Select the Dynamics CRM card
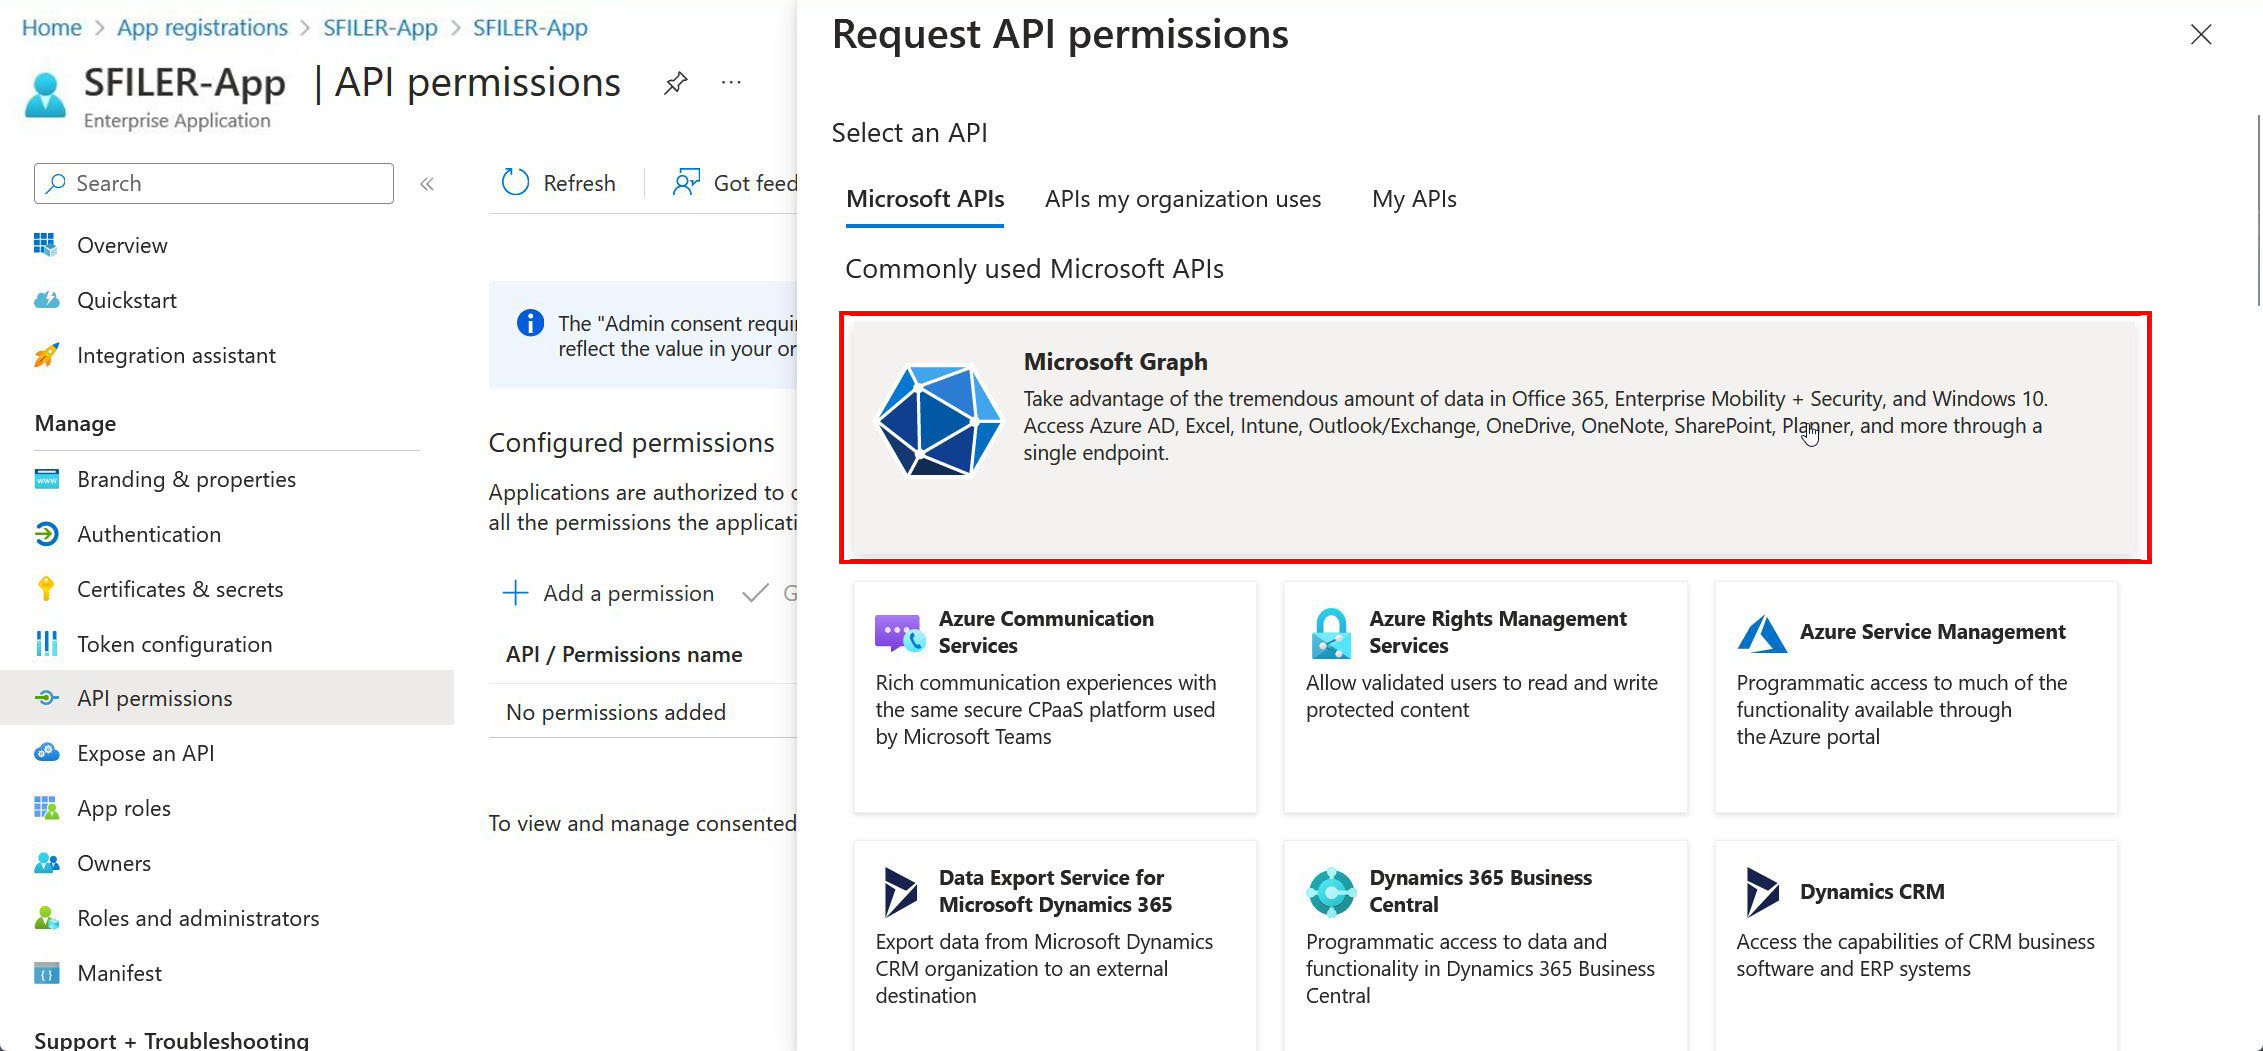The image size is (2263, 1051). click(x=1916, y=945)
